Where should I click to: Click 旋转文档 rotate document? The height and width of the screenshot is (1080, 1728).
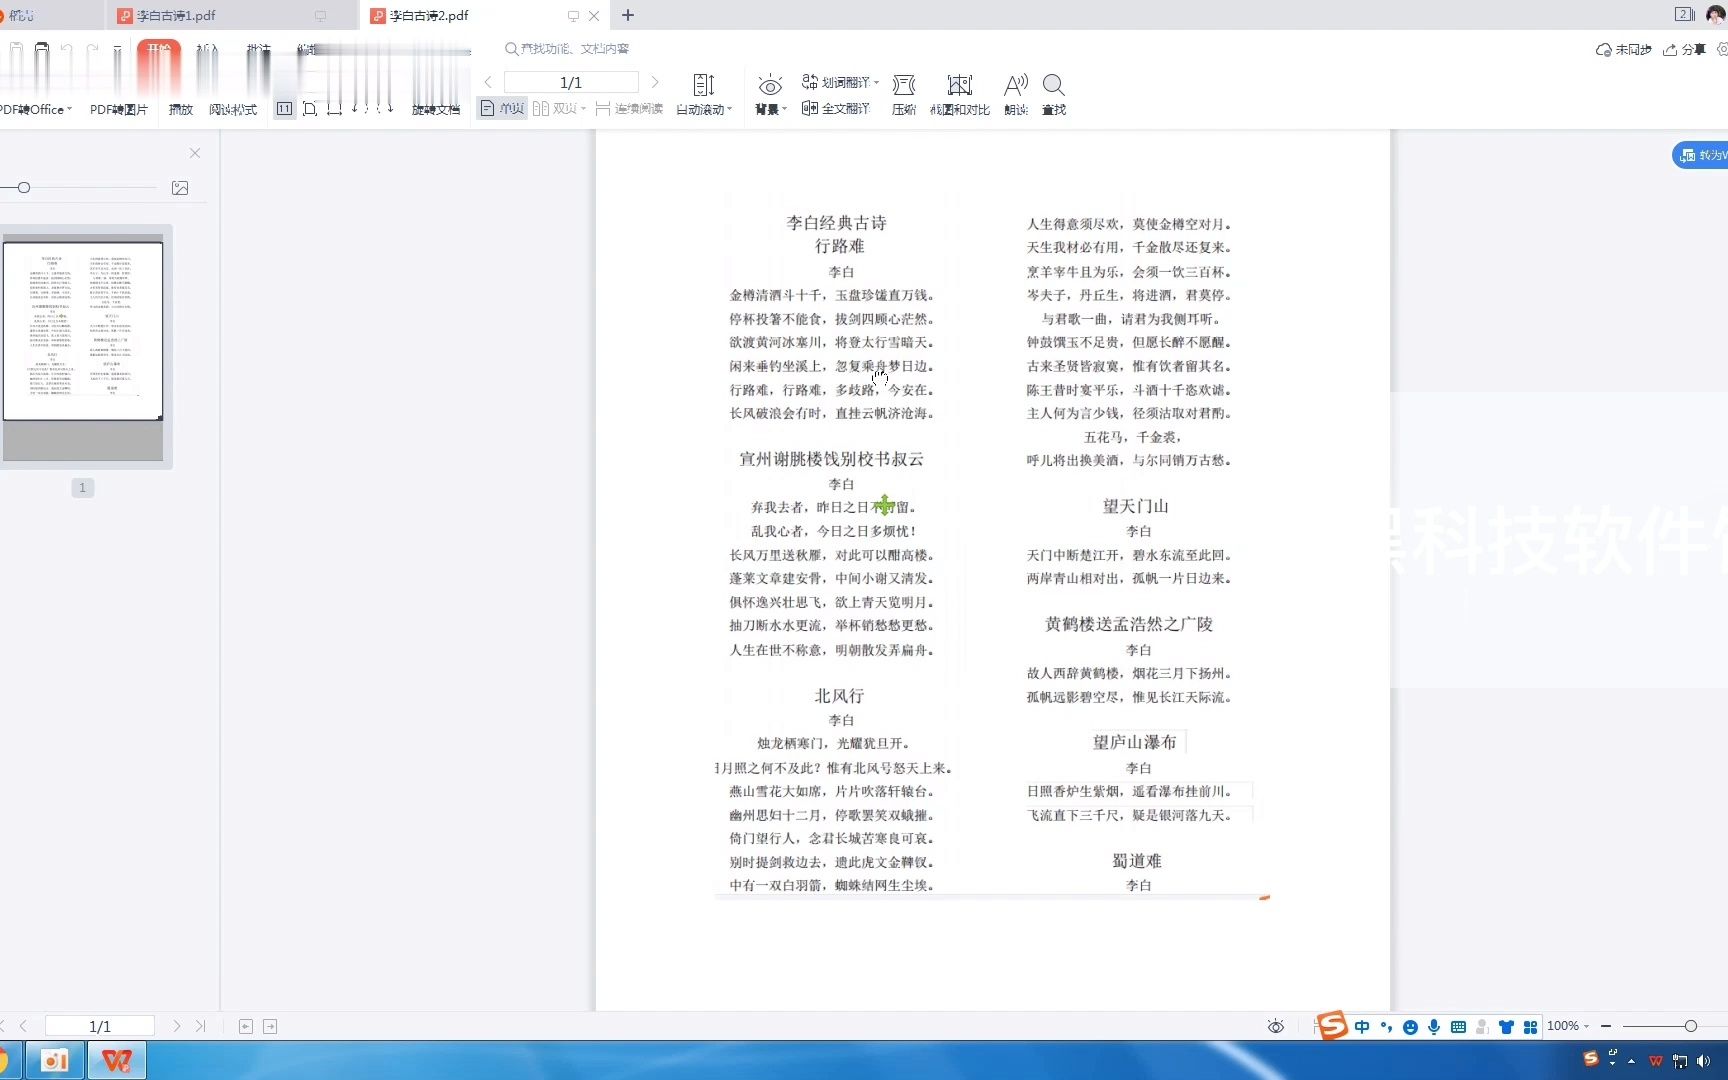436,110
